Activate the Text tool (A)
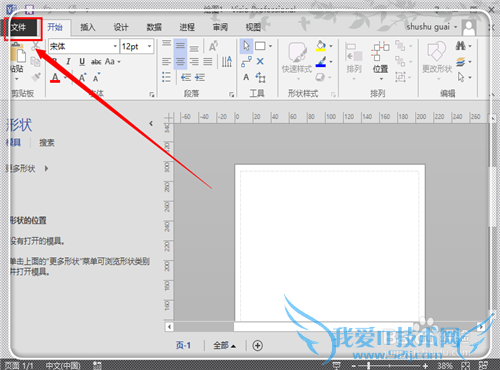 point(246,77)
